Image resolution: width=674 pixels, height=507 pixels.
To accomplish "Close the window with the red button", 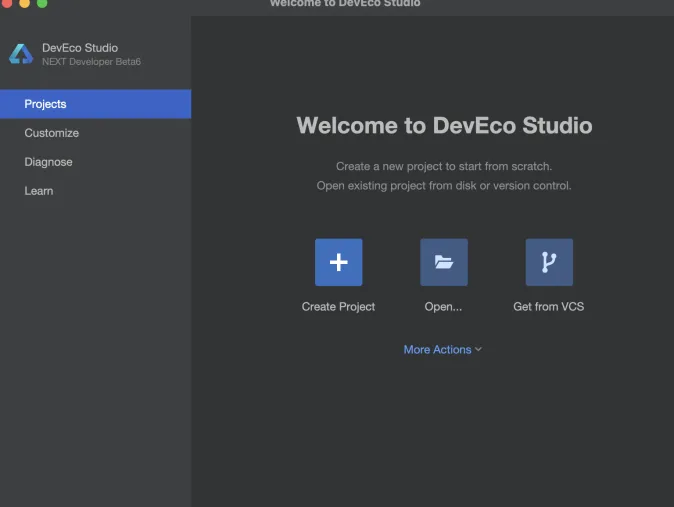I will point(7,3).
